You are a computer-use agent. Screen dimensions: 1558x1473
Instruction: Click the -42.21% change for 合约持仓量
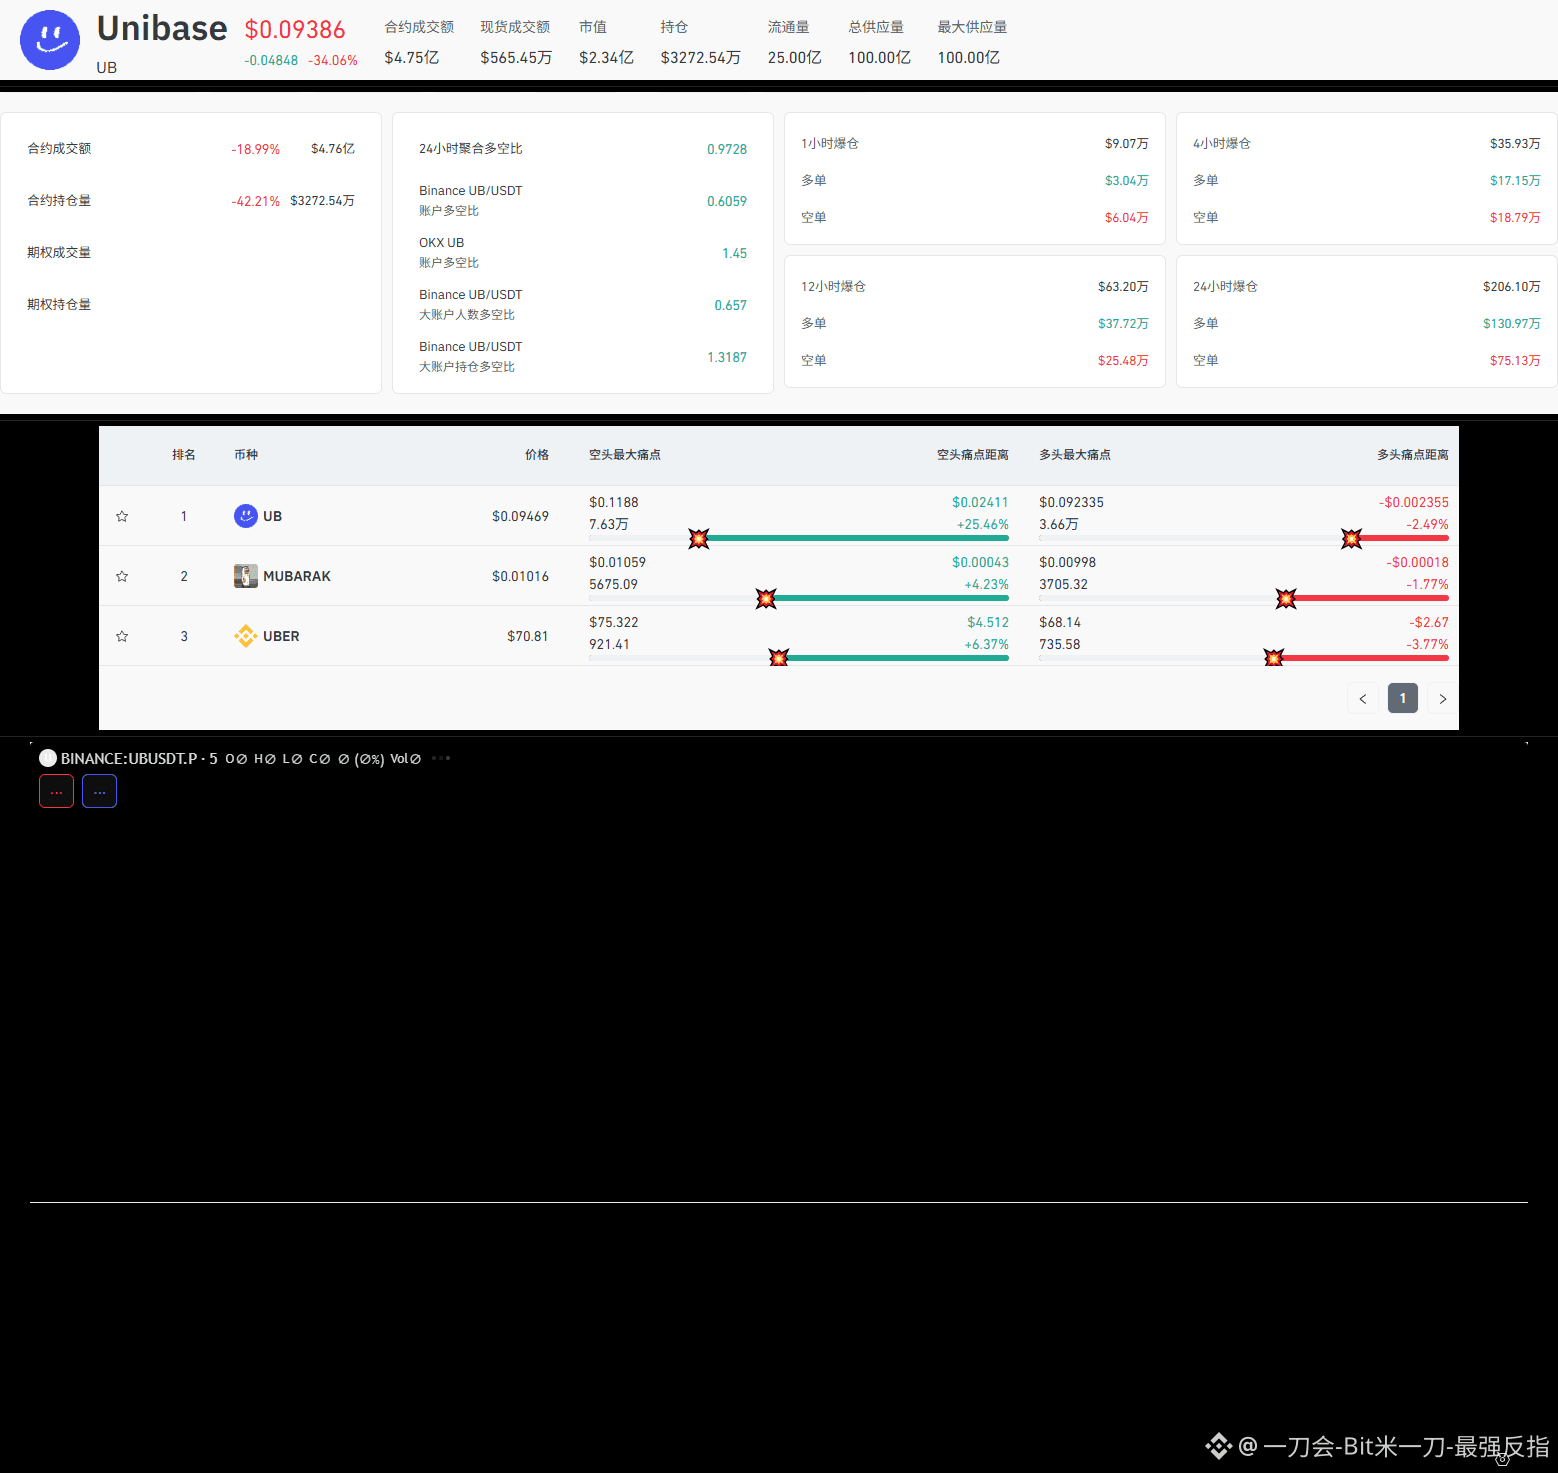pos(256,201)
